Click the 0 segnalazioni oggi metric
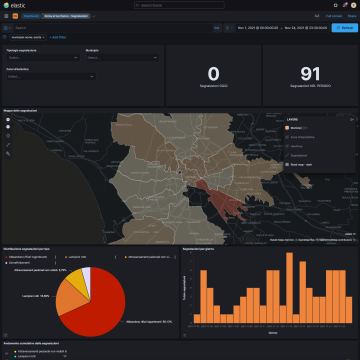 pyautogui.click(x=213, y=74)
